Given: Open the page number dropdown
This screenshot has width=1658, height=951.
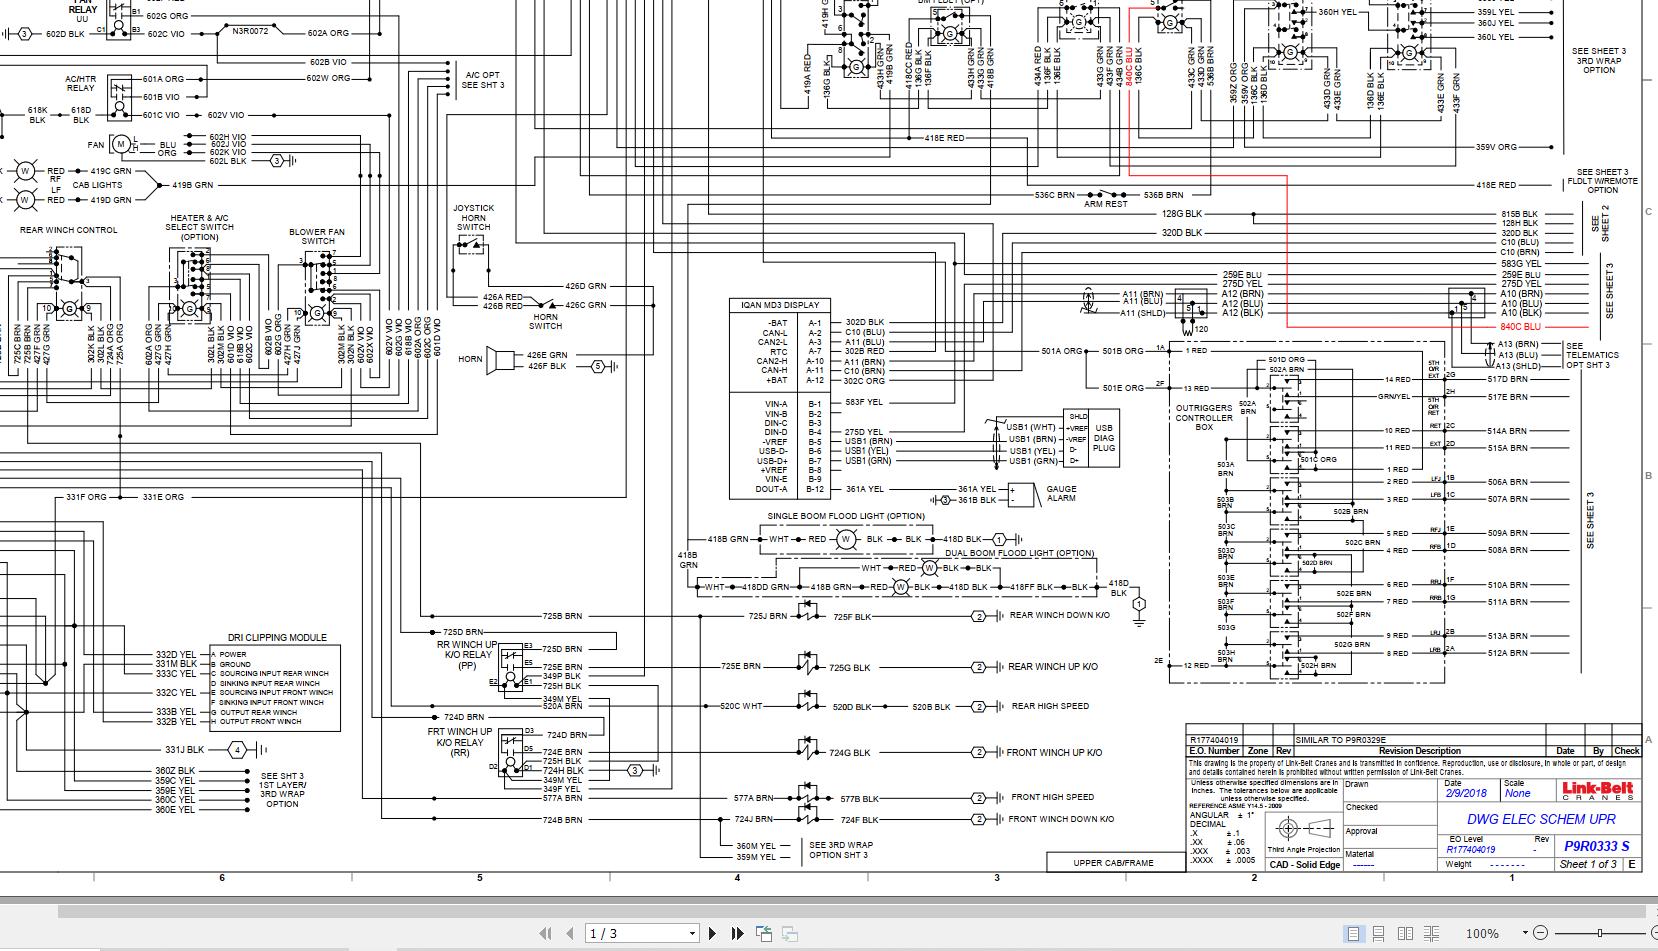Looking at the screenshot, I should click(691, 933).
